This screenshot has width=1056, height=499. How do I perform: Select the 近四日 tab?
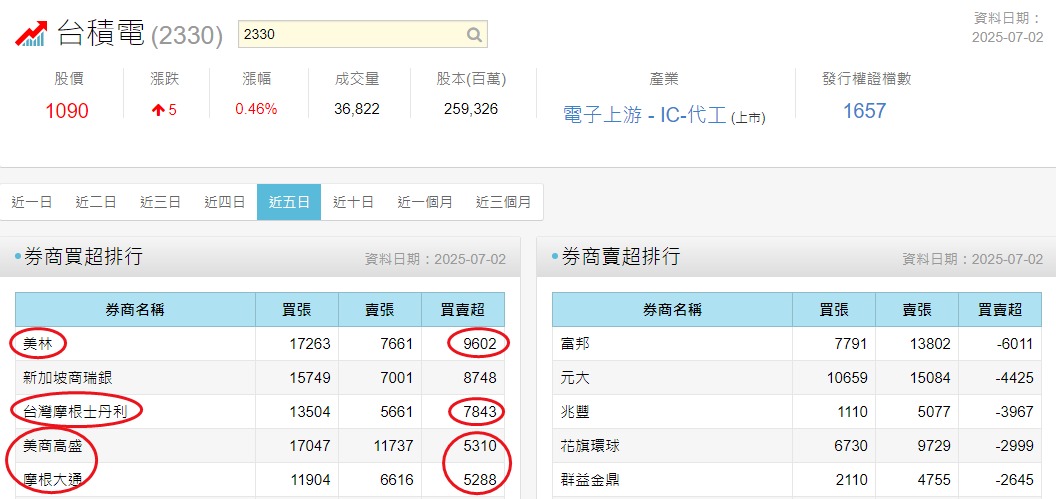click(x=225, y=202)
